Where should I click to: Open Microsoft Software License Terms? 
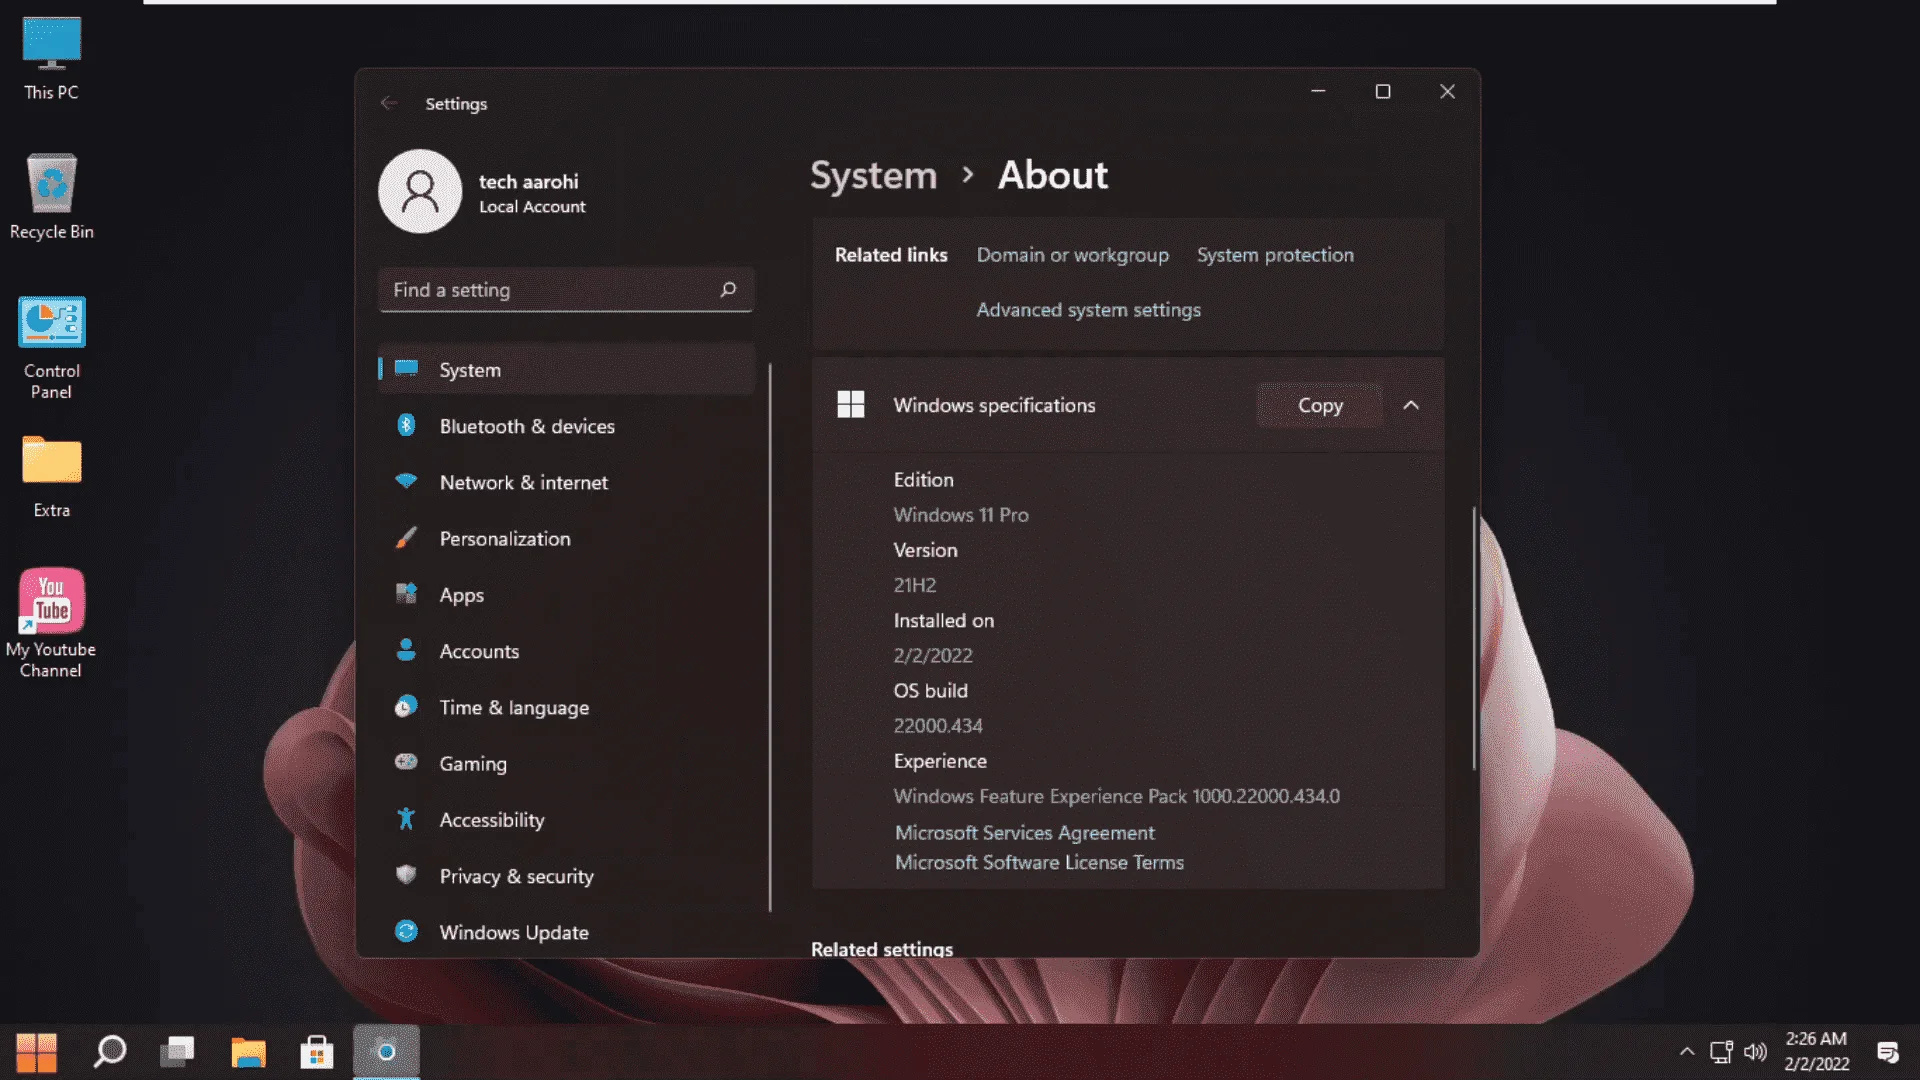[1039, 862]
